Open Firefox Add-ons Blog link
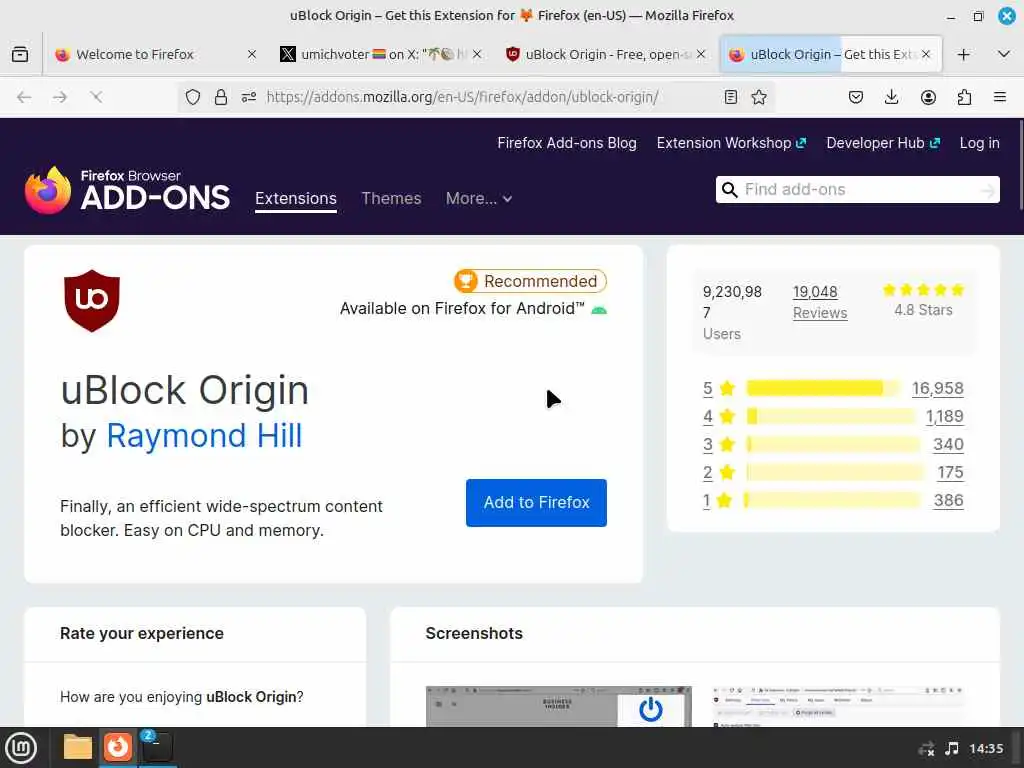 click(567, 143)
